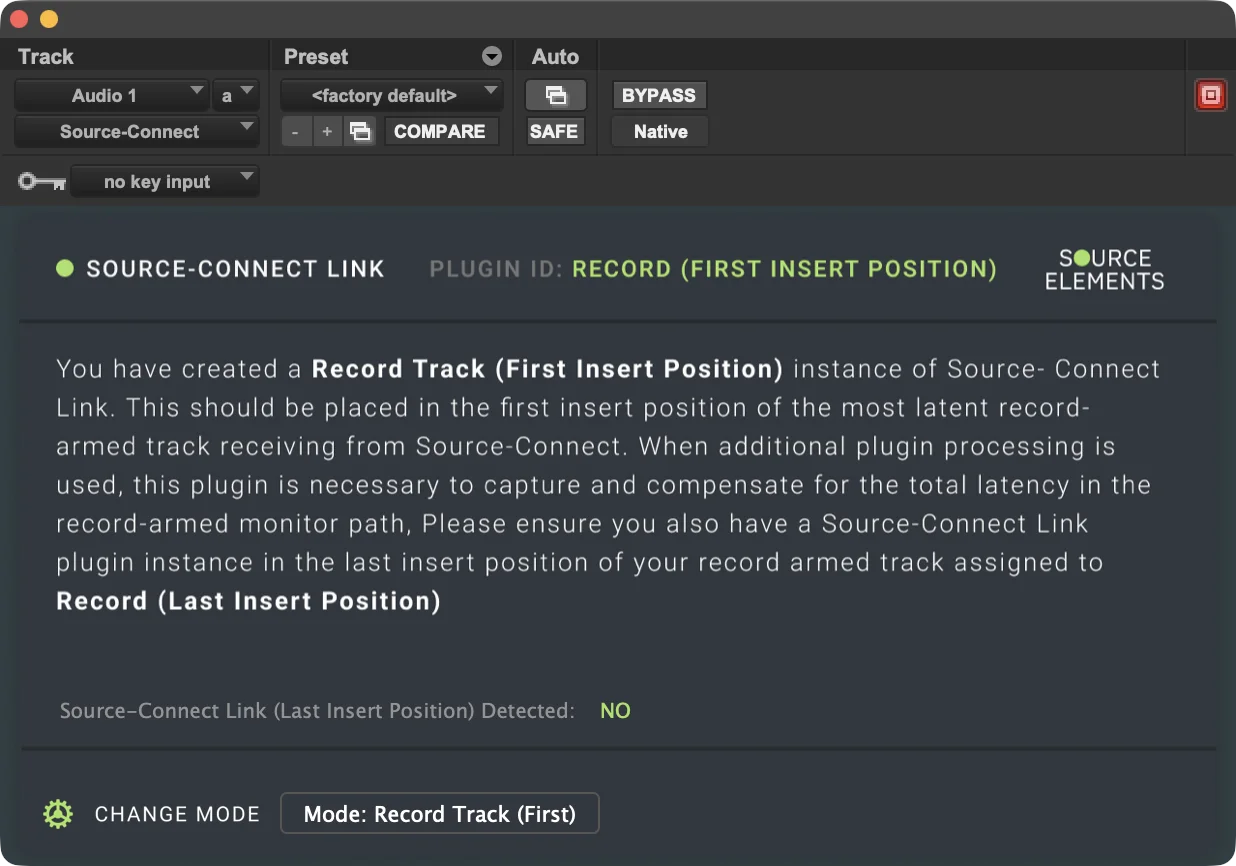
Task: Click bold 'Record (Last Insert Position)' text
Action: click(x=248, y=601)
